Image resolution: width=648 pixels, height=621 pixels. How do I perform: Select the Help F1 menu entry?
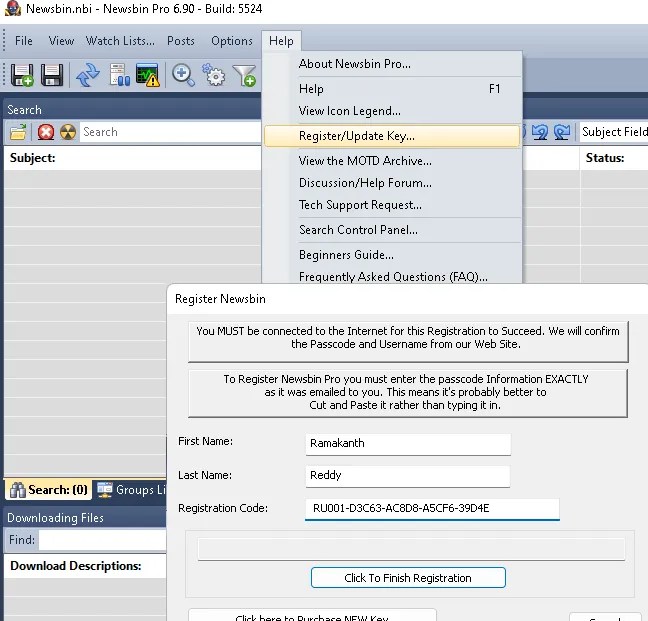(x=392, y=89)
